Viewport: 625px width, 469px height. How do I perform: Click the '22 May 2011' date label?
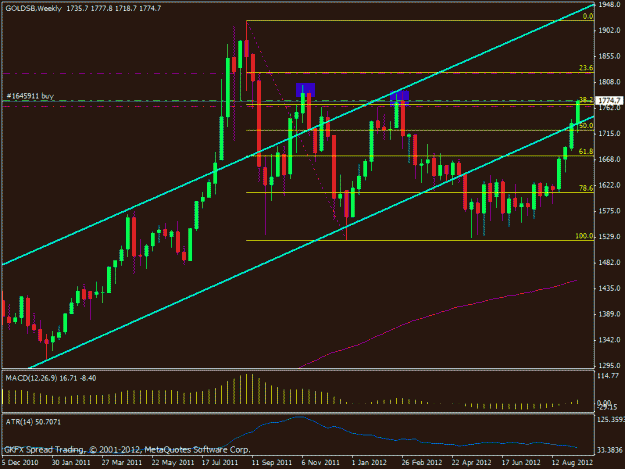pos(173,463)
